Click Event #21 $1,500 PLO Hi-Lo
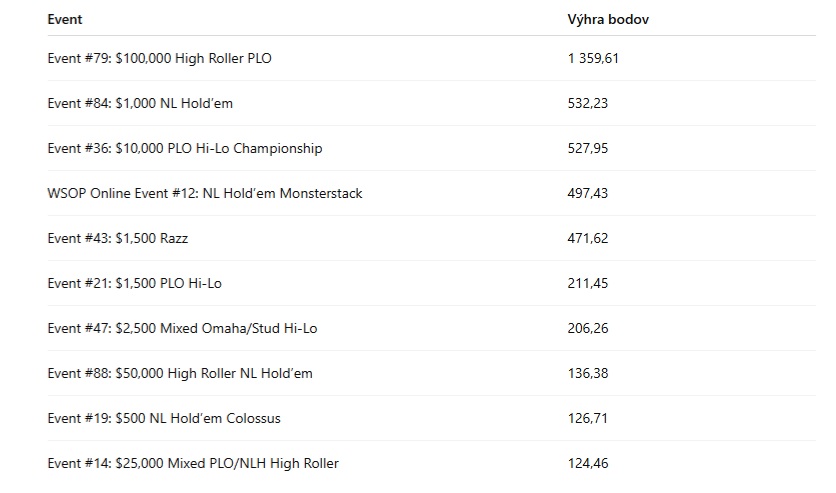836x493 pixels. click(x=134, y=283)
